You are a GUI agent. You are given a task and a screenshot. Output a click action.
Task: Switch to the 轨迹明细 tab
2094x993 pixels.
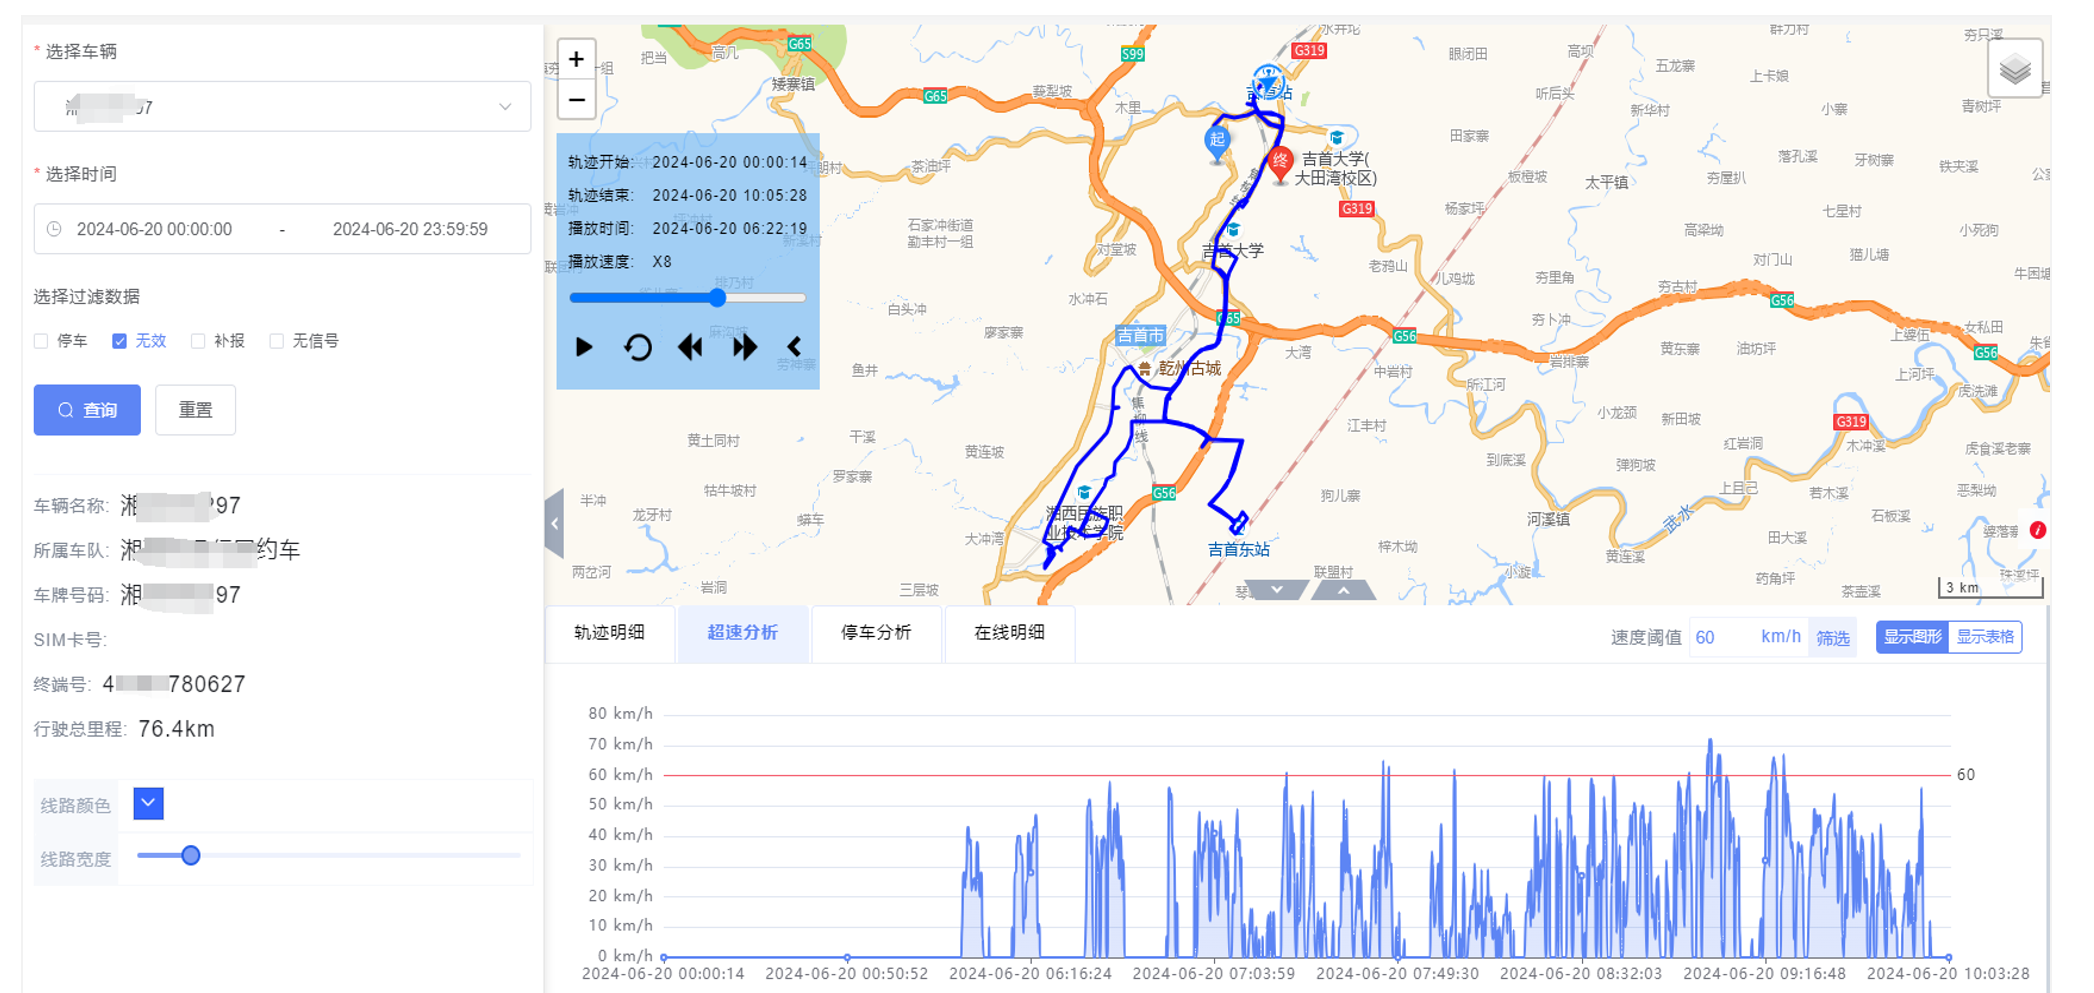point(609,632)
